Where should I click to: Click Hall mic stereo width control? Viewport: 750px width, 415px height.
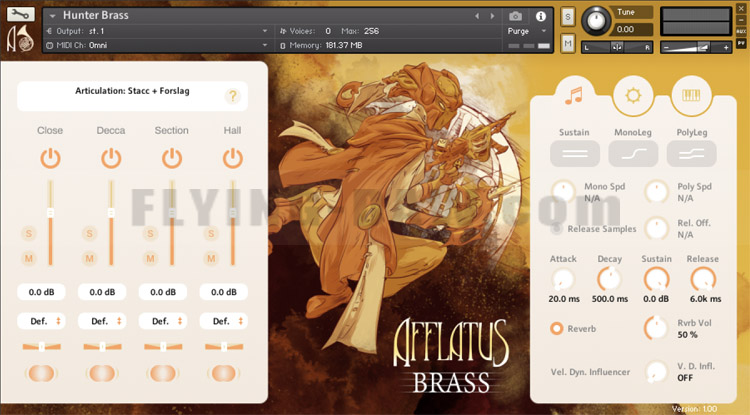click(x=224, y=373)
